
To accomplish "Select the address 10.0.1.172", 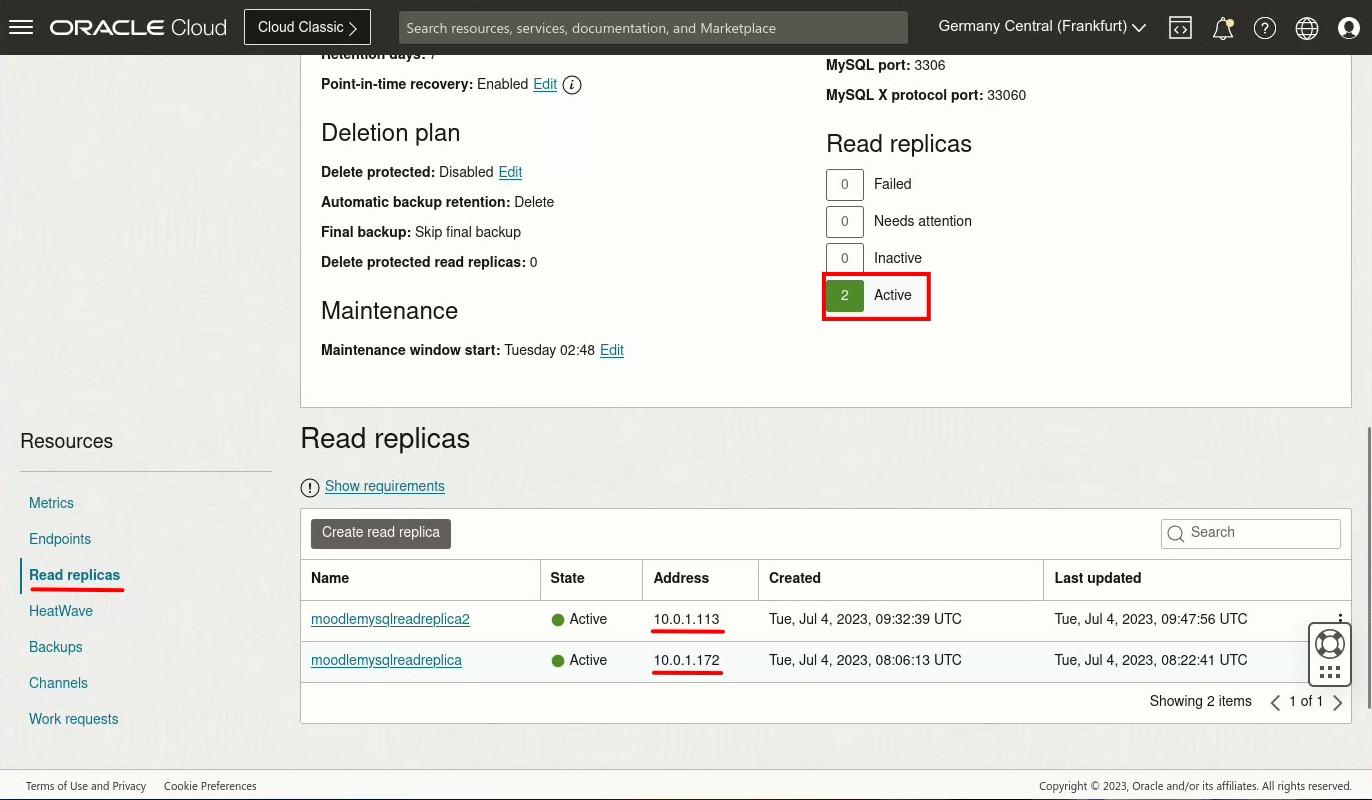I will pyautogui.click(x=686, y=660).
